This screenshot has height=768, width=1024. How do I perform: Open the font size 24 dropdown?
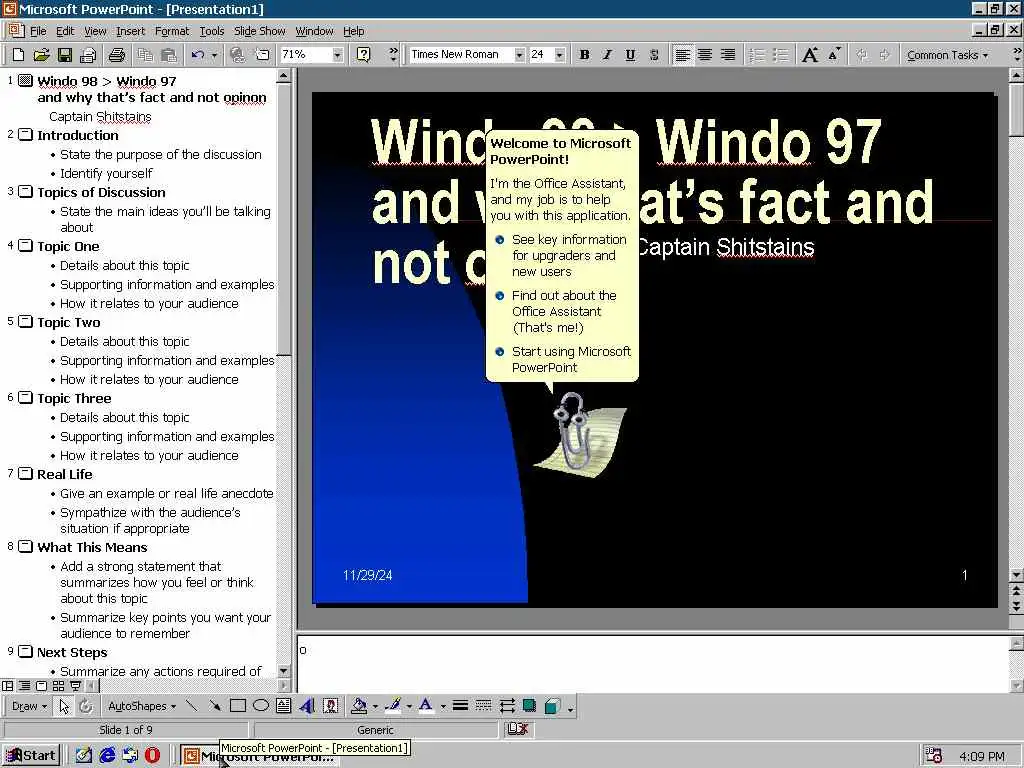560,55
